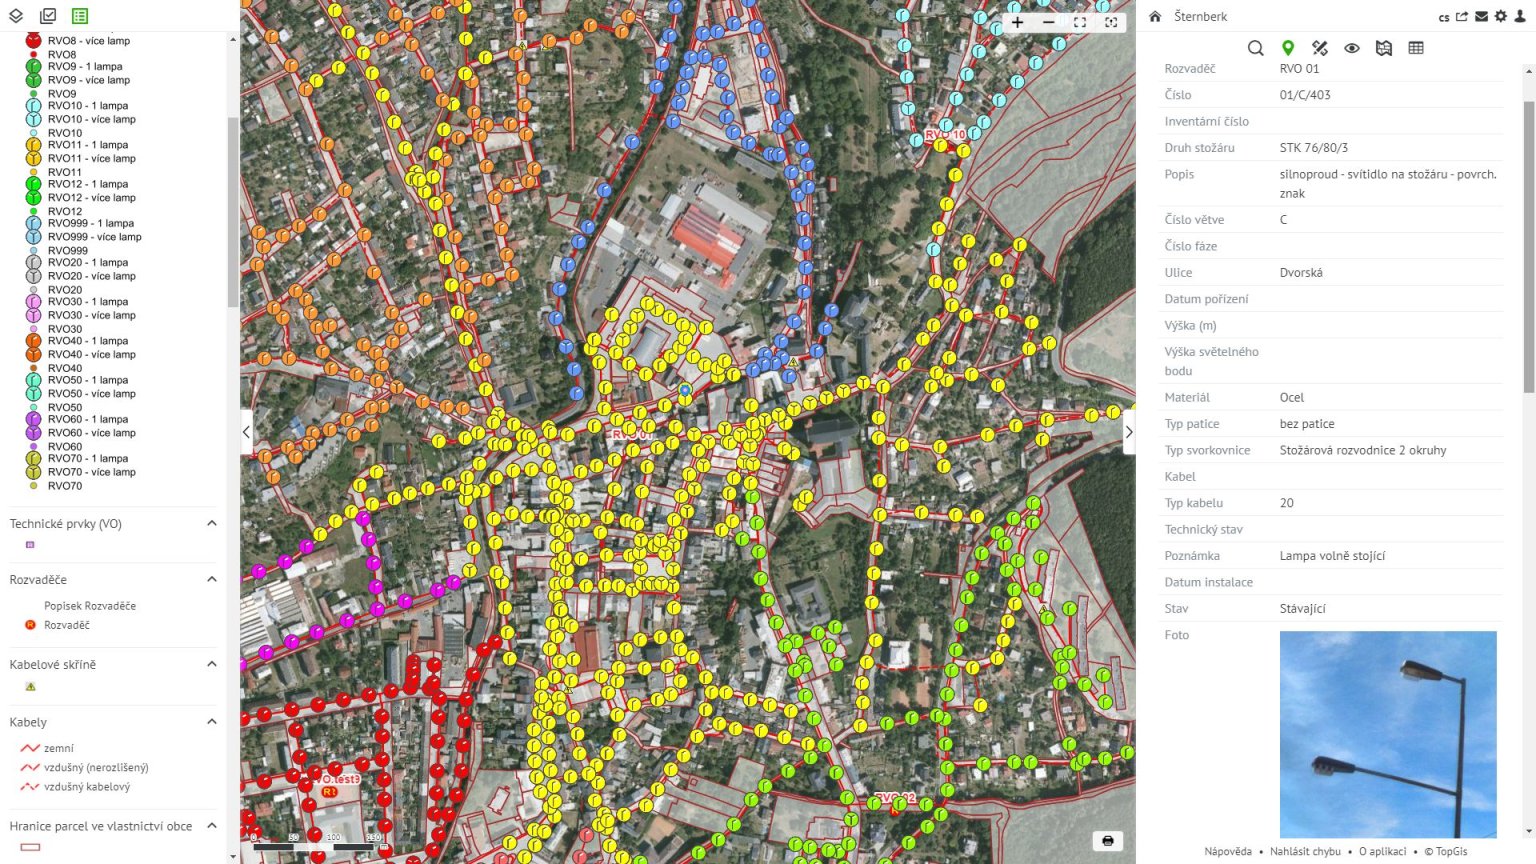Click the print icon on the map
The width and height of the screenshot is (1536, 864).
coord(1109,841)
